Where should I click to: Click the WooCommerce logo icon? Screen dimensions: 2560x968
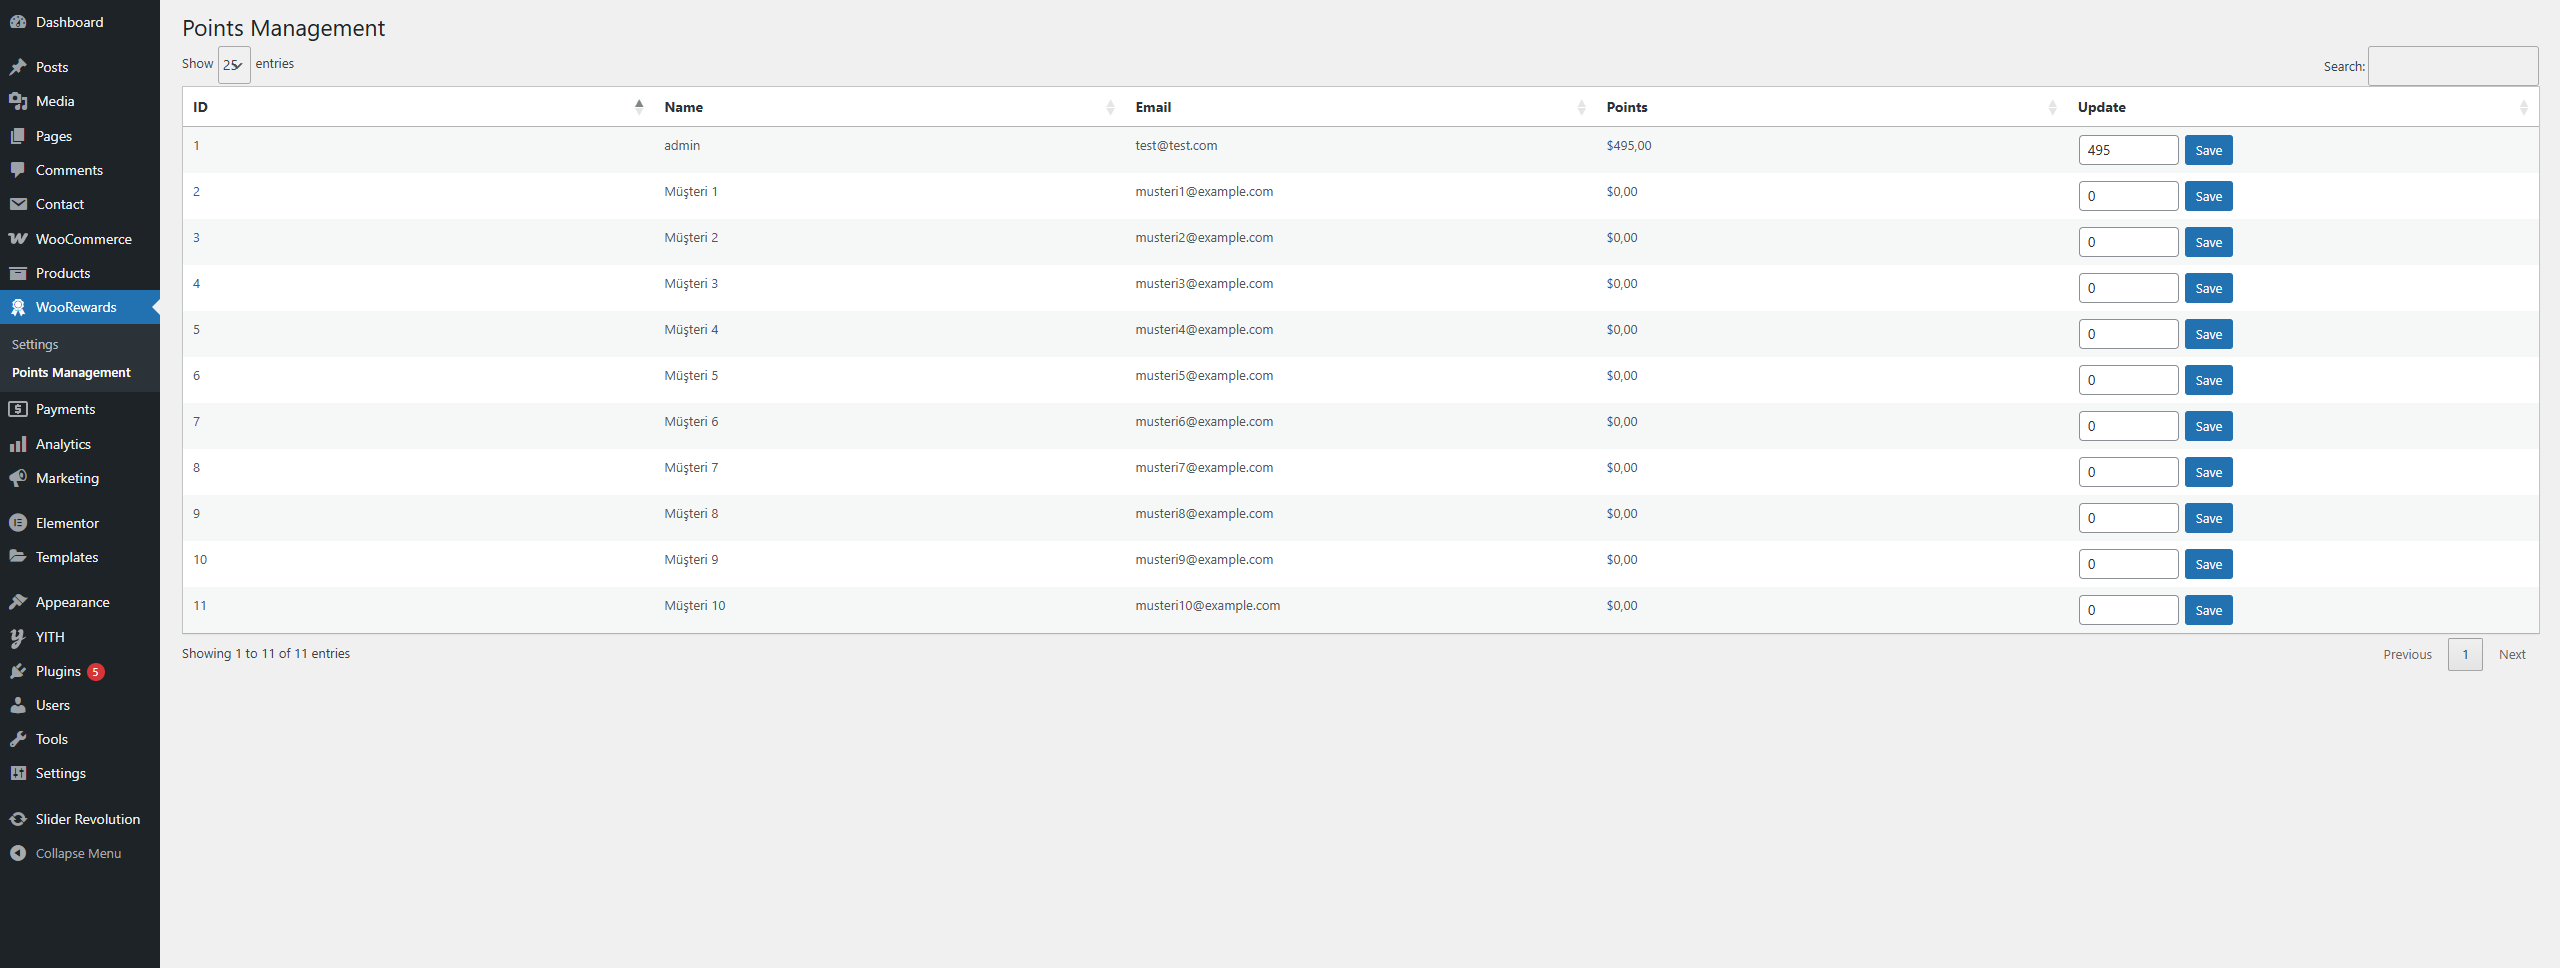coord(18,239)
